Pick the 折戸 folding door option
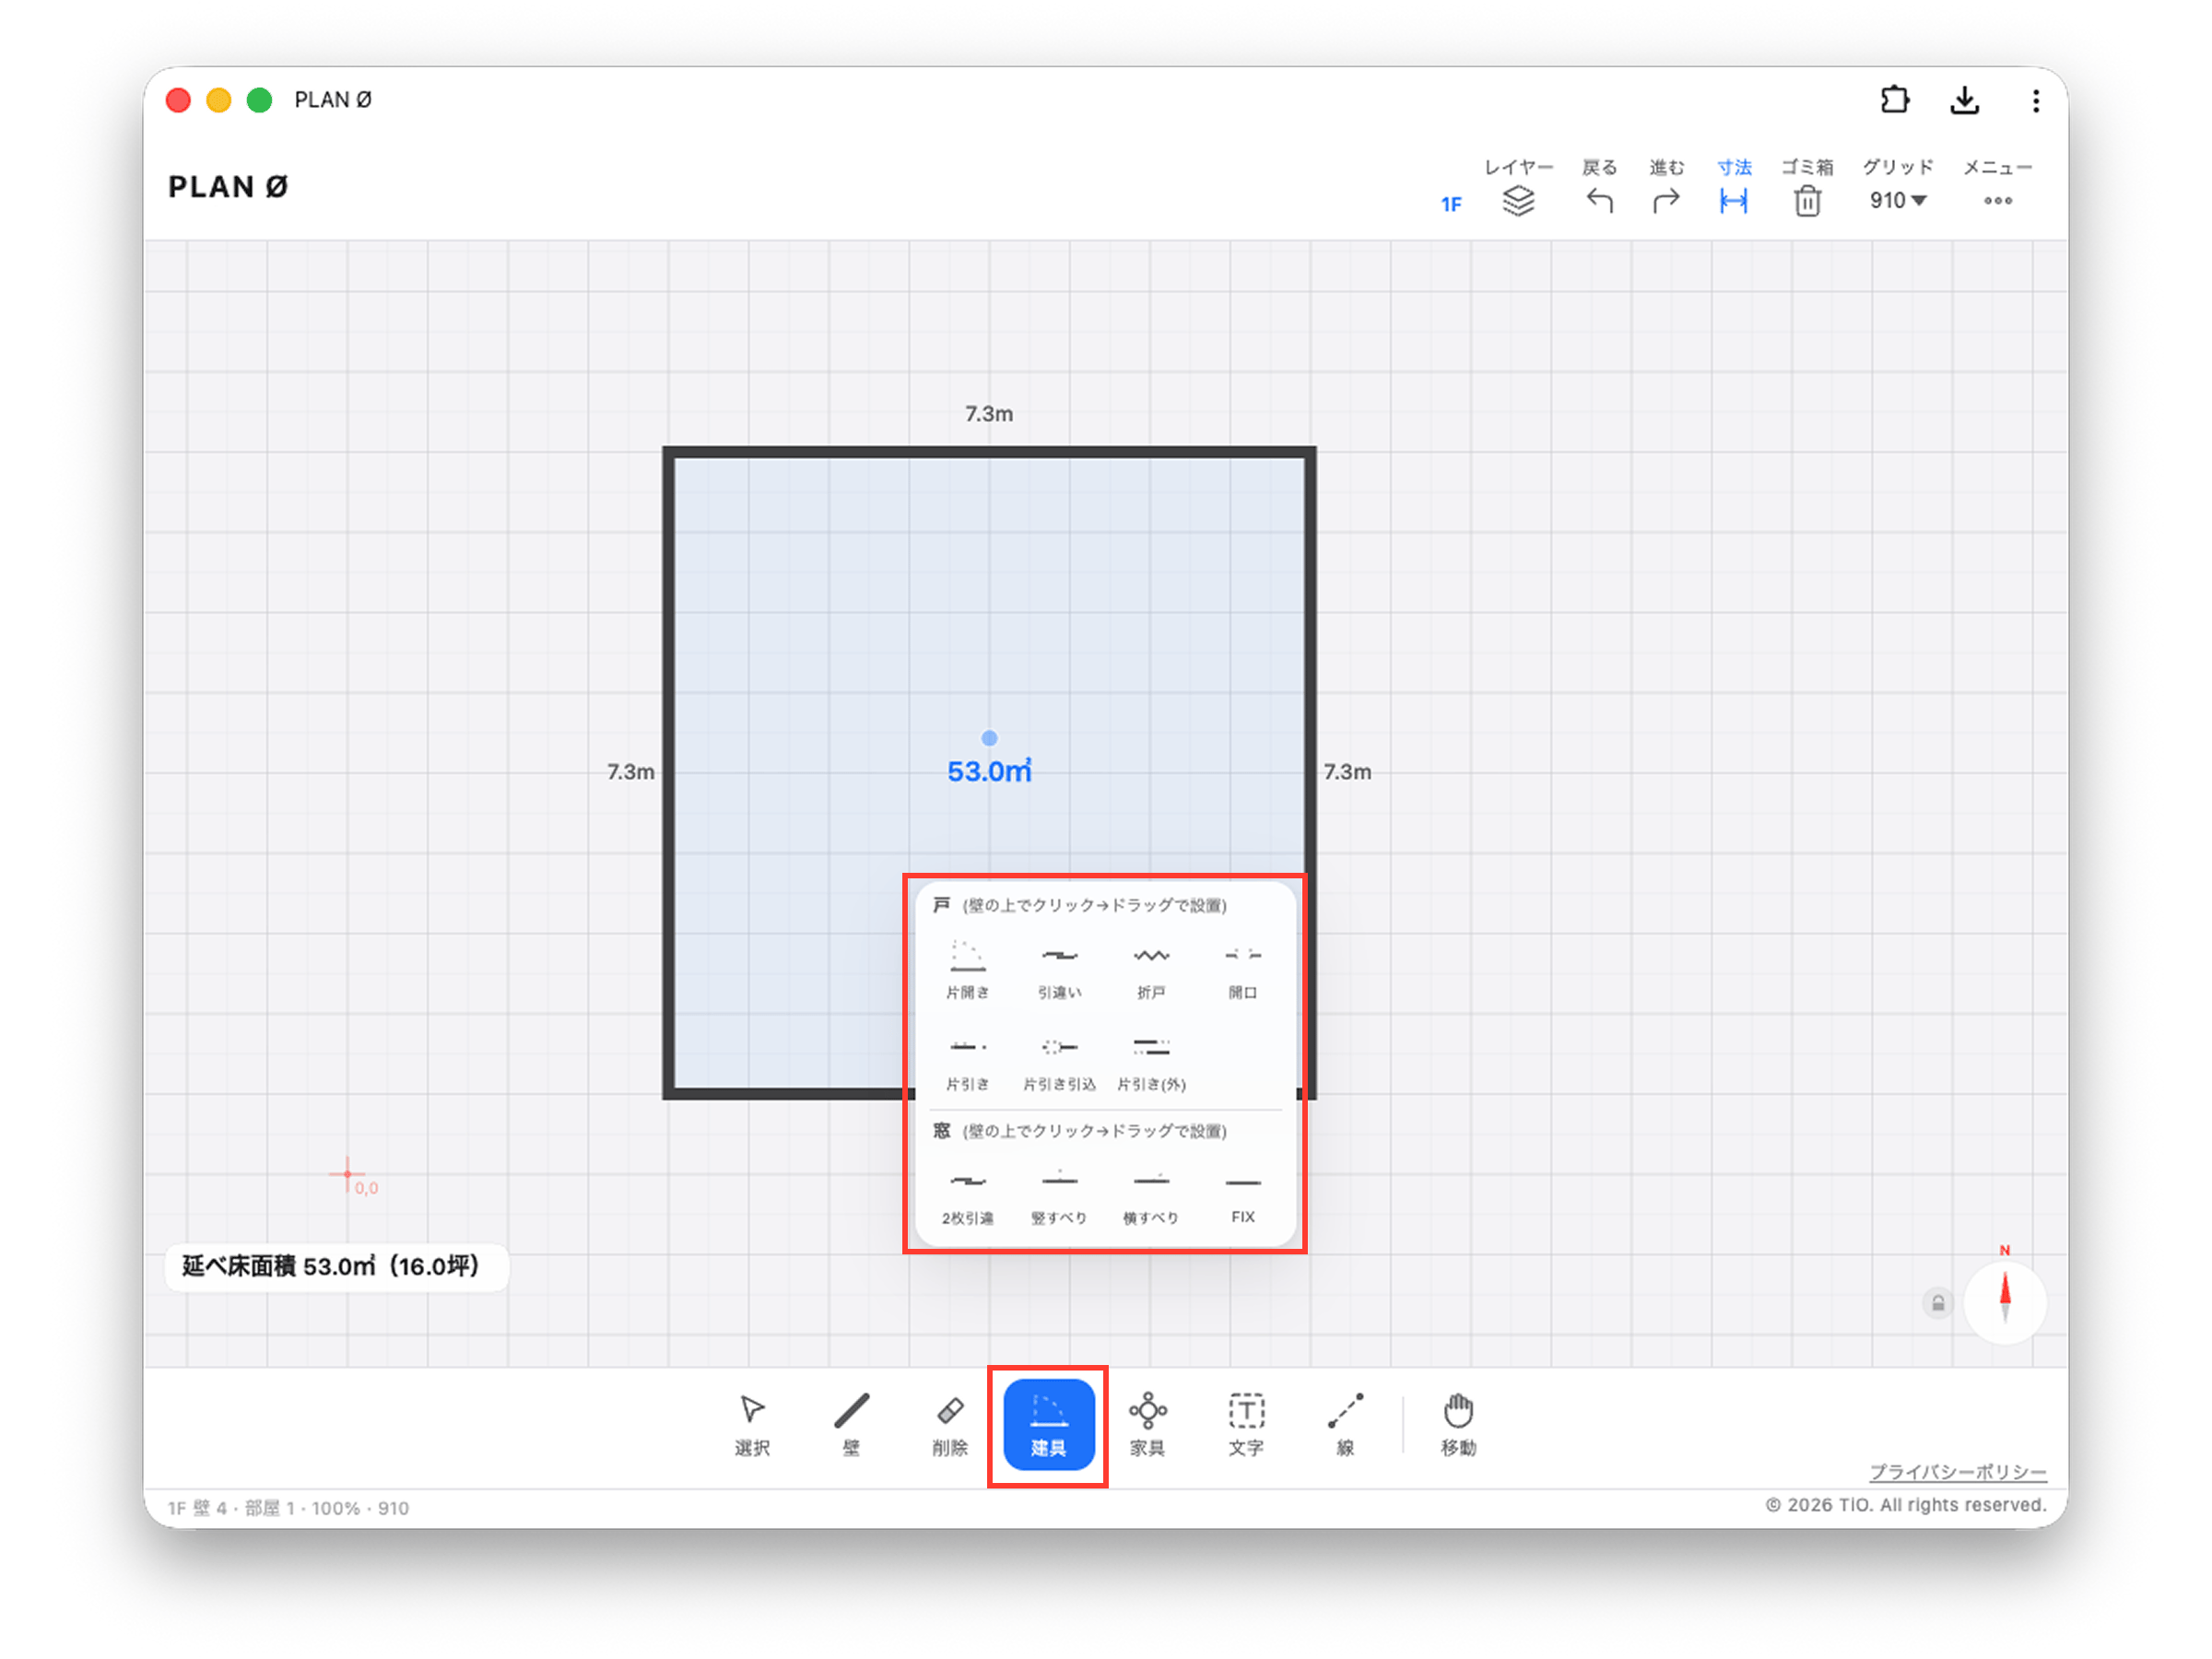The height and width of the screenshot is (1659, 2212). coord(1151,969)
